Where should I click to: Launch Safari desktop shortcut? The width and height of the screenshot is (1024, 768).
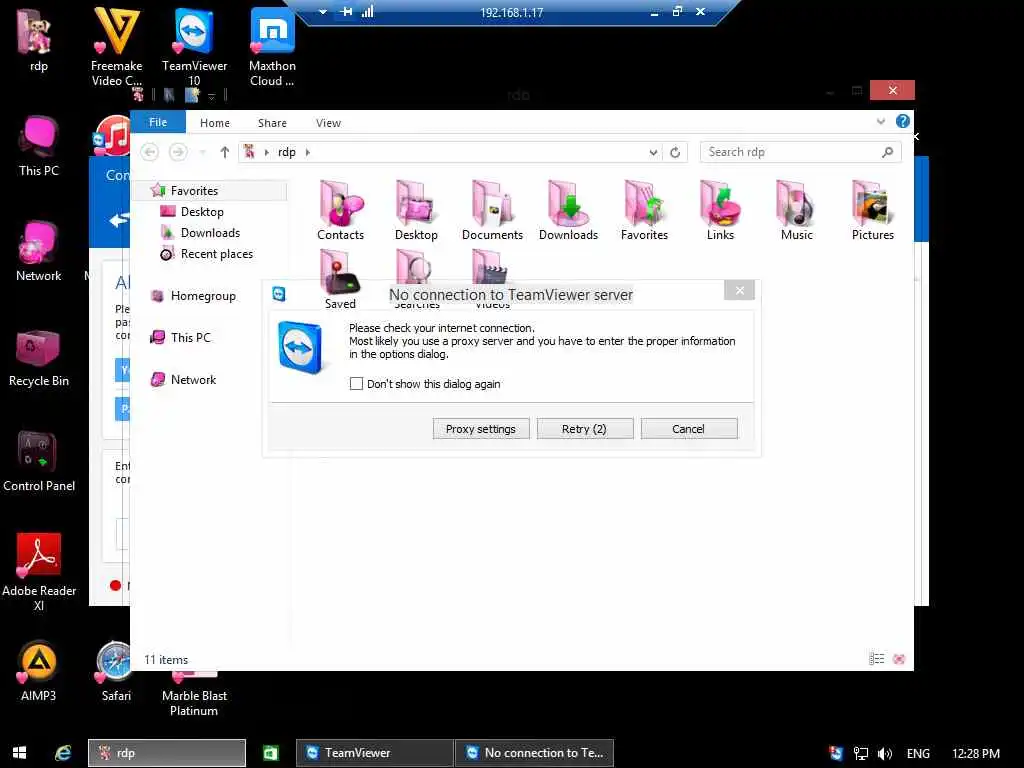(116, 671)
